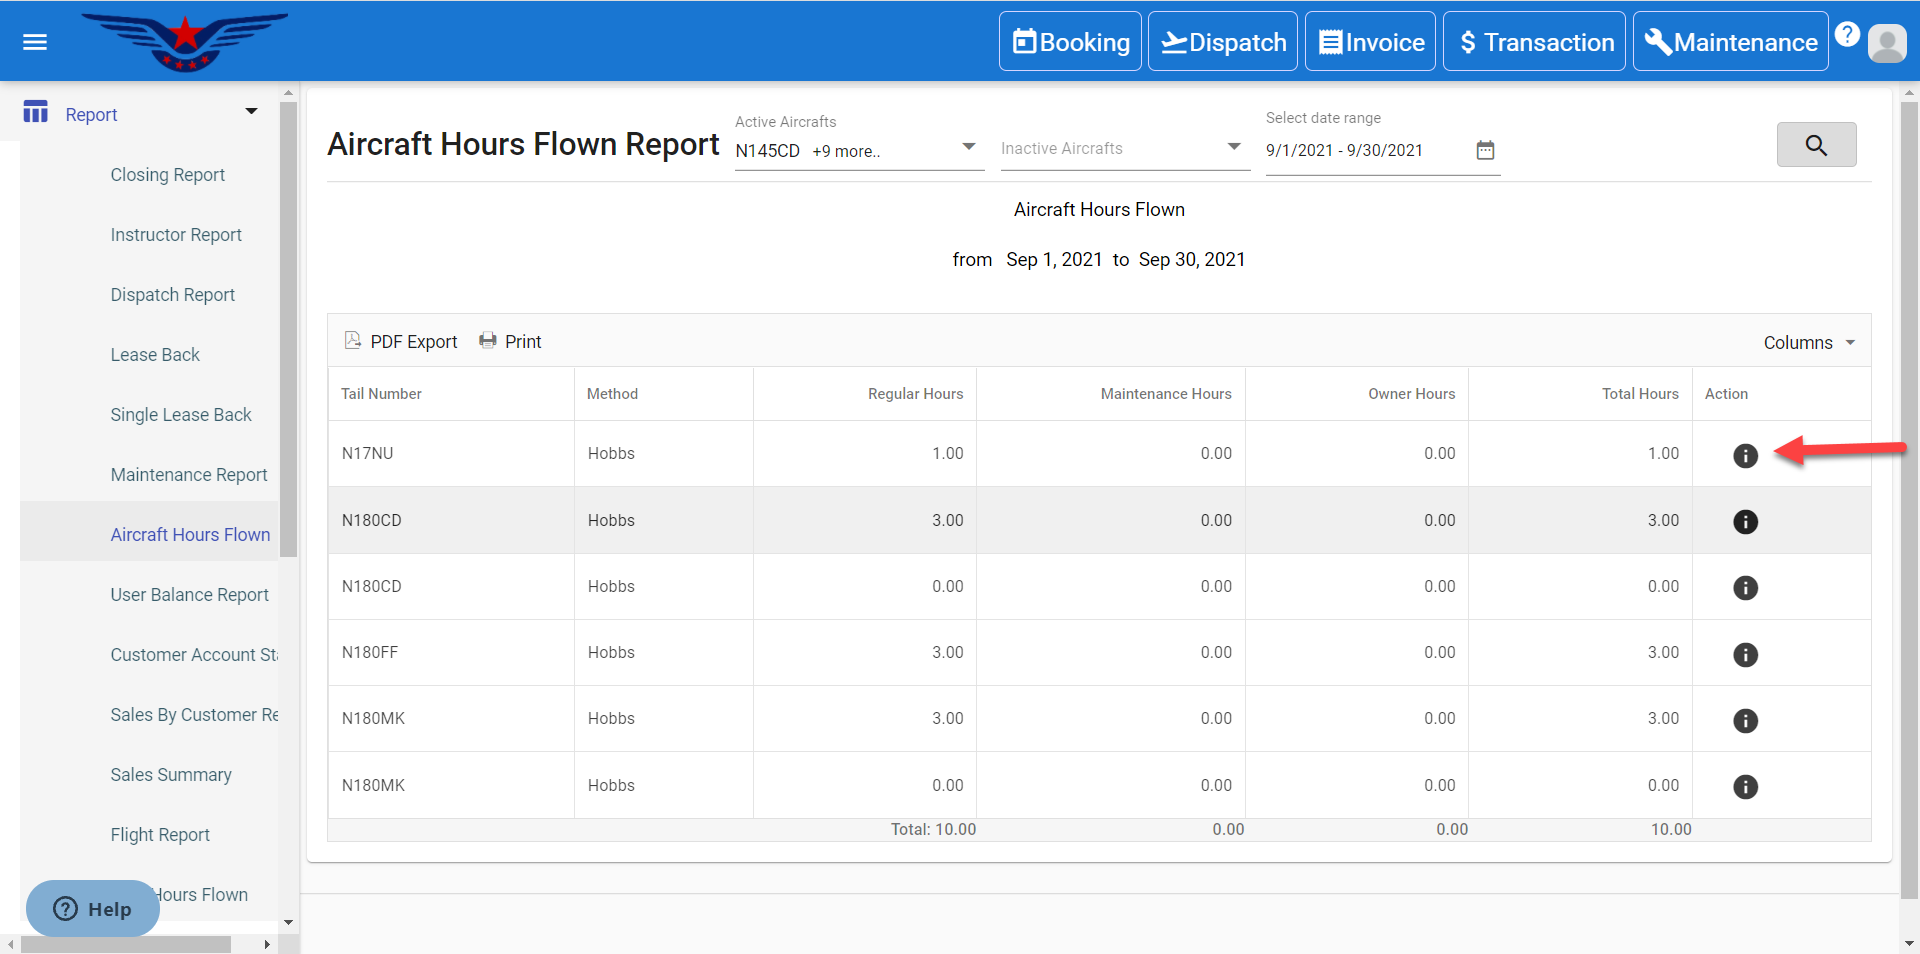Expand the Inactive Aircrafts dropdown
Screen dimensions: 1920x954
click(x=1233, y=147)
